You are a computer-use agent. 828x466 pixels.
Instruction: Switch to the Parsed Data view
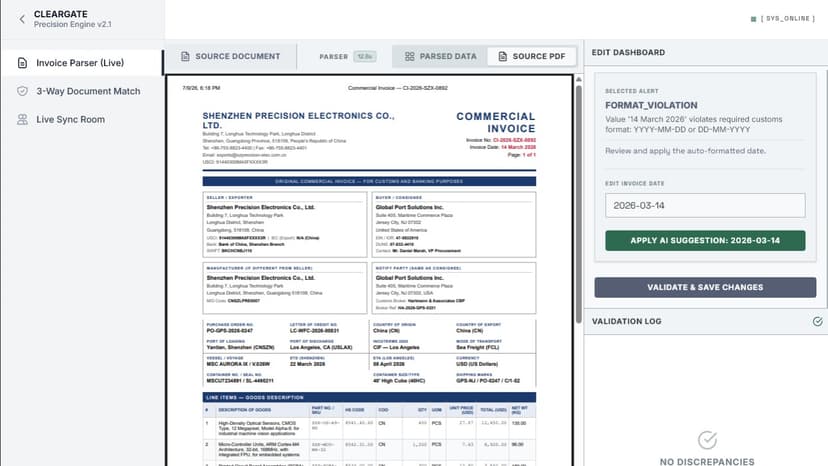click(440, 57)
